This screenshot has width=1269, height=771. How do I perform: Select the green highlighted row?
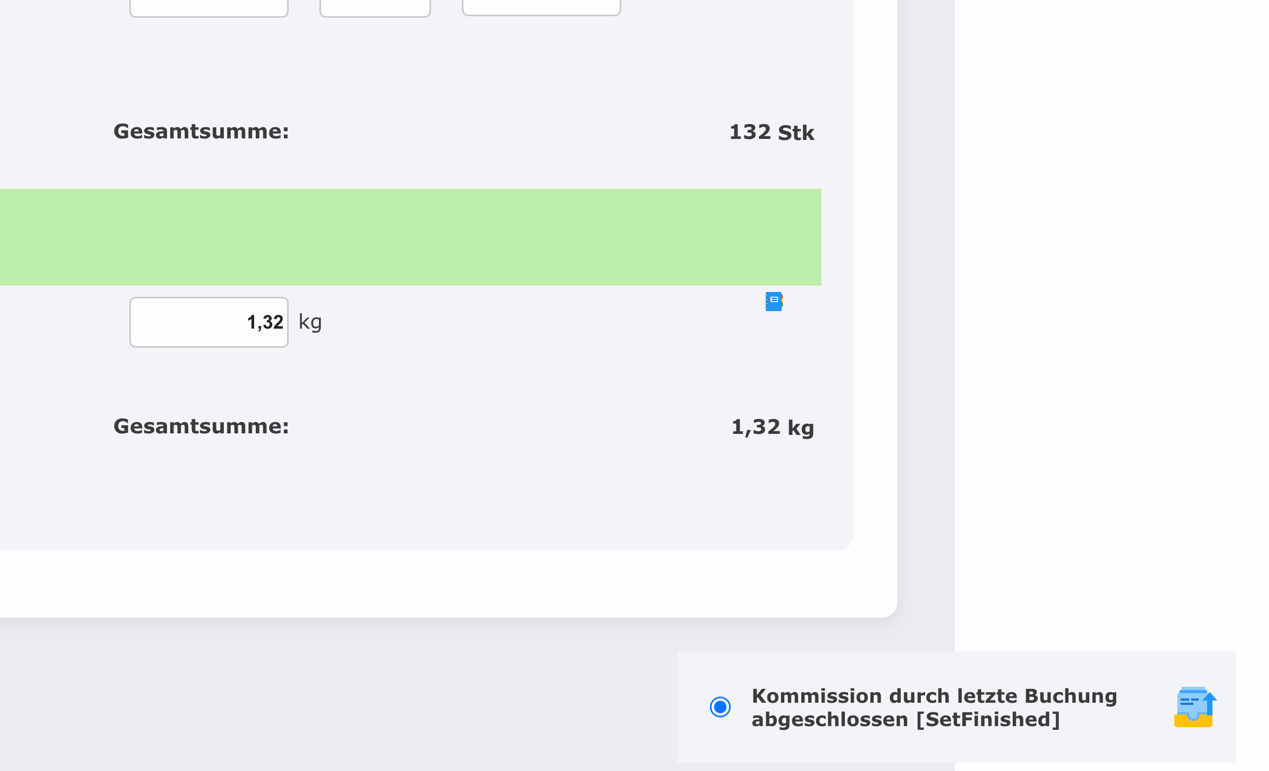point(410,236)
